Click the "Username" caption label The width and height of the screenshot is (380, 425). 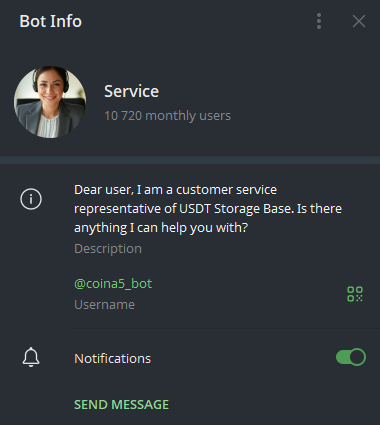pyautogui.click(x=104, y=305)
